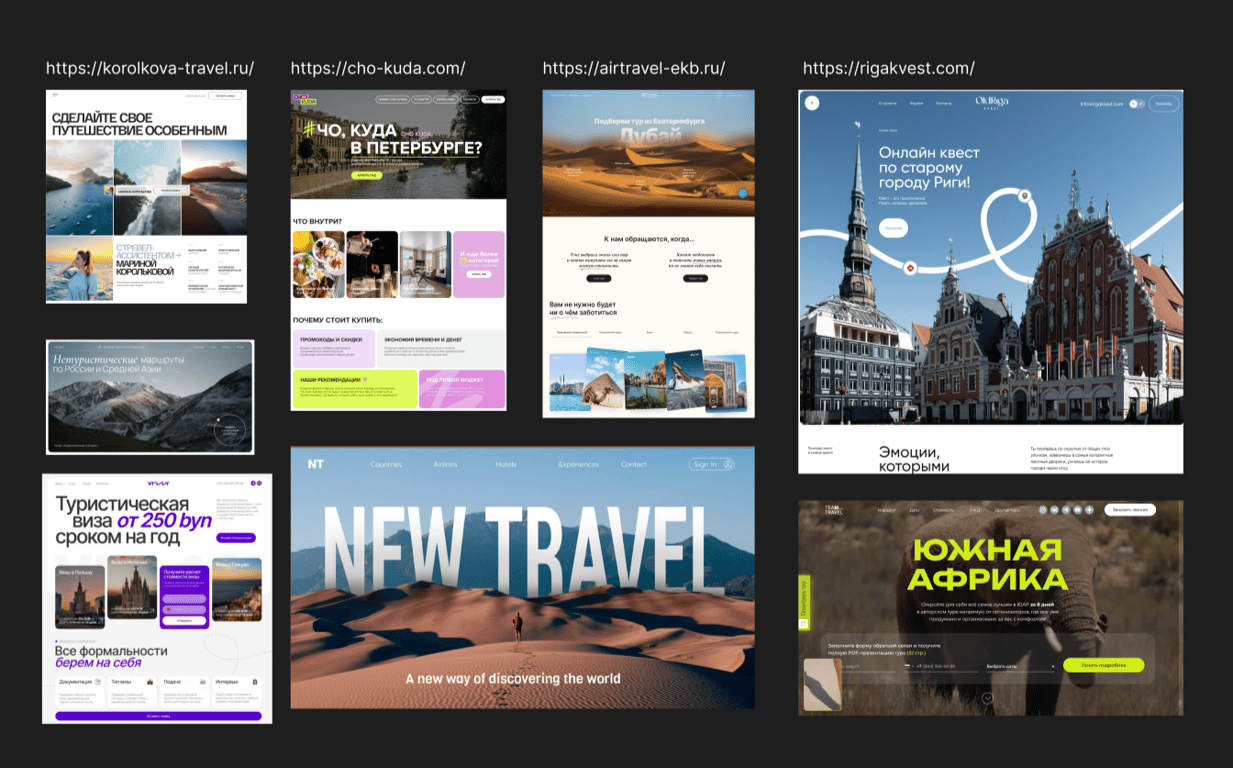Open the country flag selector in phone field
This screenshot has width=1233, height=768.
(x=908, y=666)
